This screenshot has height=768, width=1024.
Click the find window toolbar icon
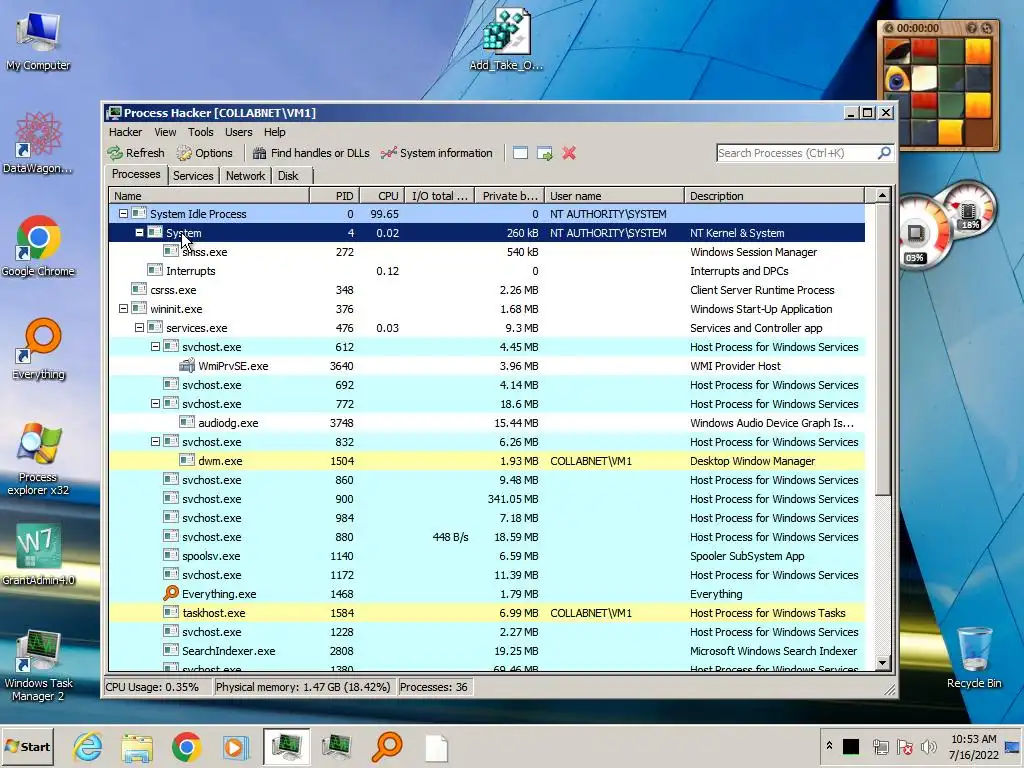[520, 153]
